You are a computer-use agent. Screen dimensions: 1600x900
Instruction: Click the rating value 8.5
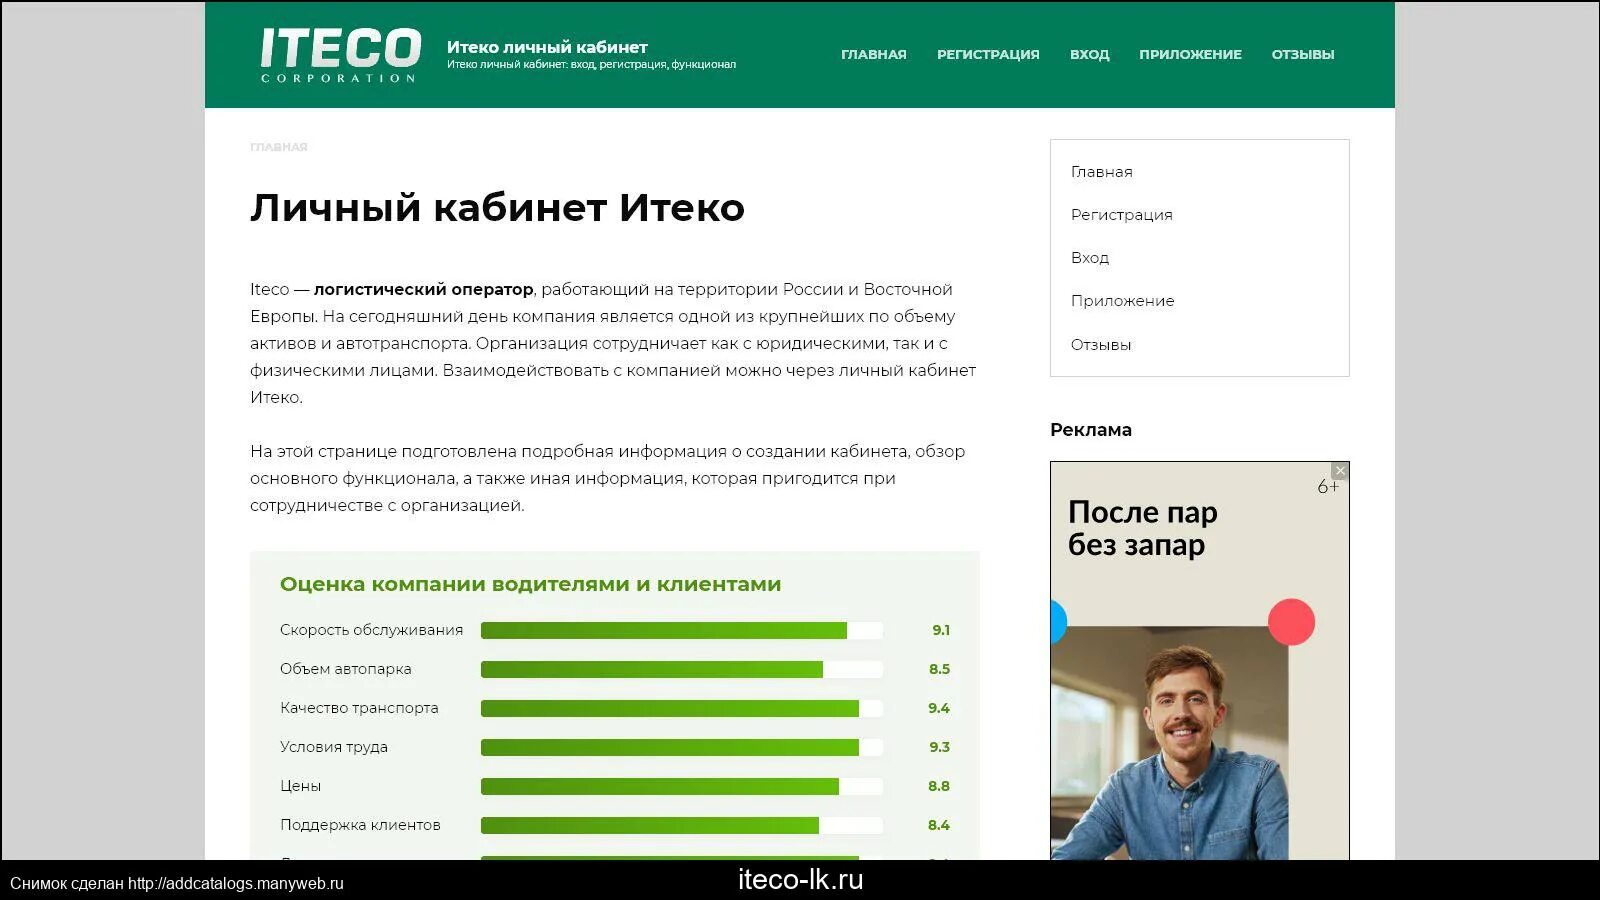[x=939, y=669]
